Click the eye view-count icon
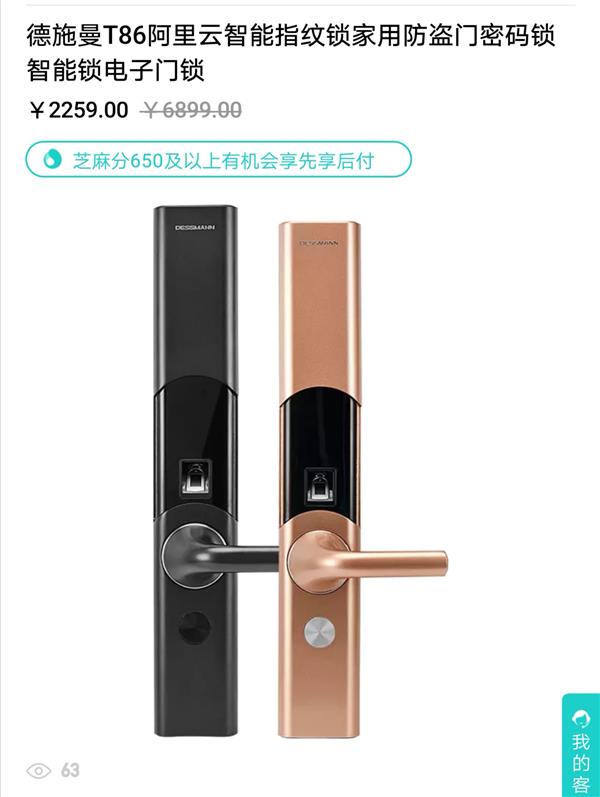Viewport: 600px width, 797px height. [39, 771]
